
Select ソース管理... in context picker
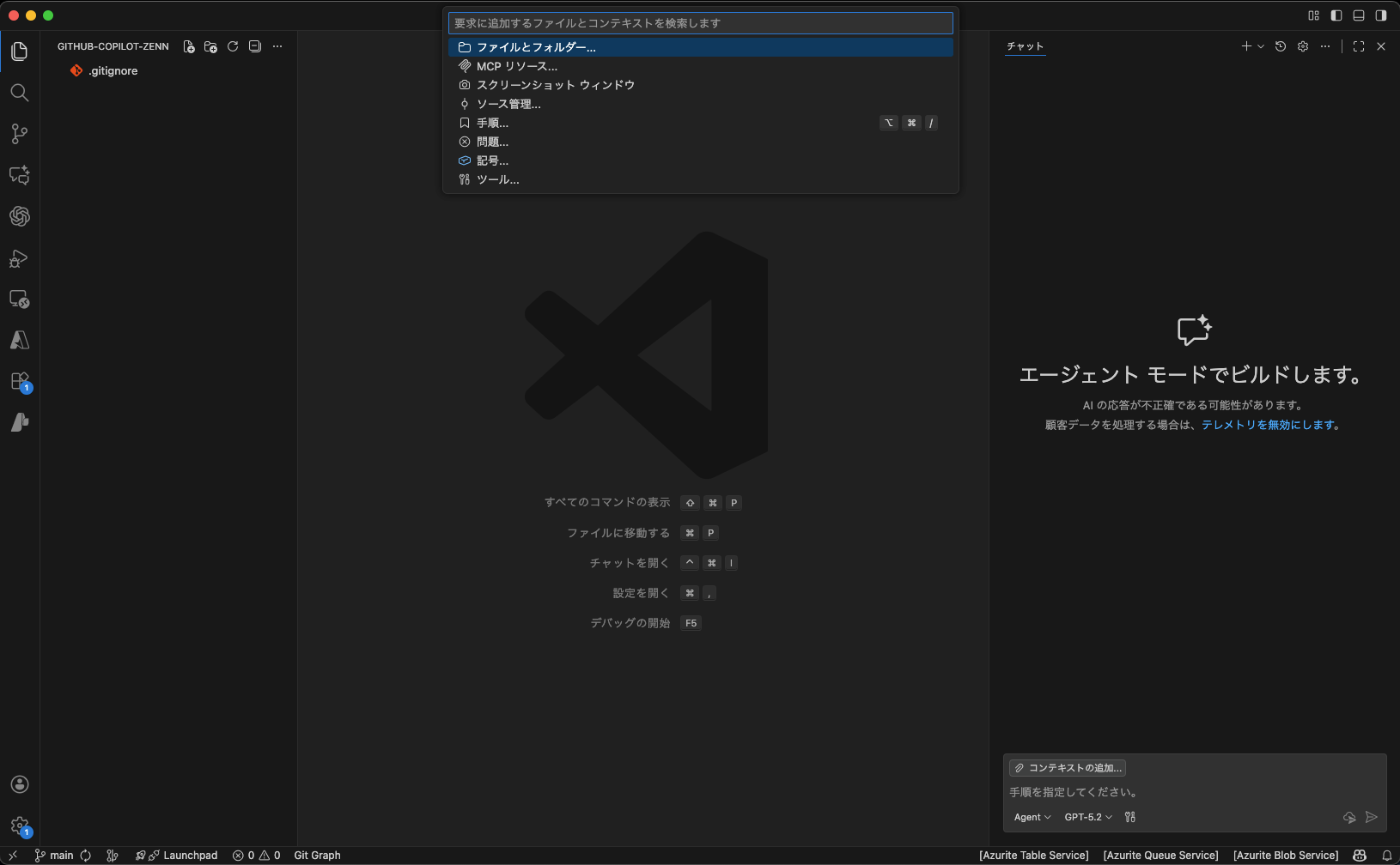pos(700,104)
